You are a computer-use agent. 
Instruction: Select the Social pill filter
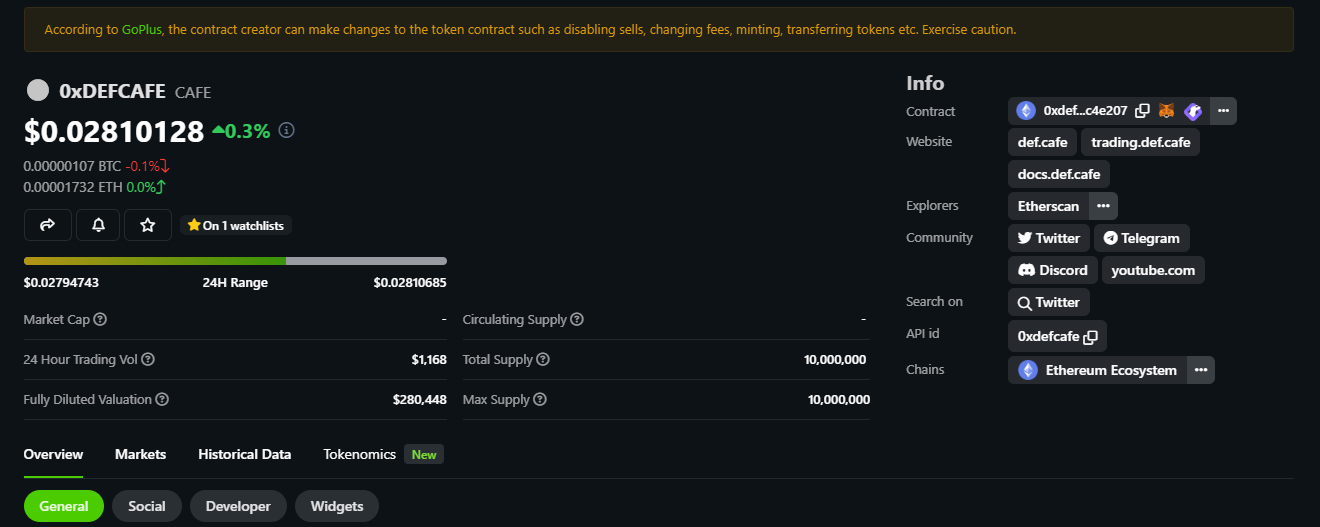147,506
